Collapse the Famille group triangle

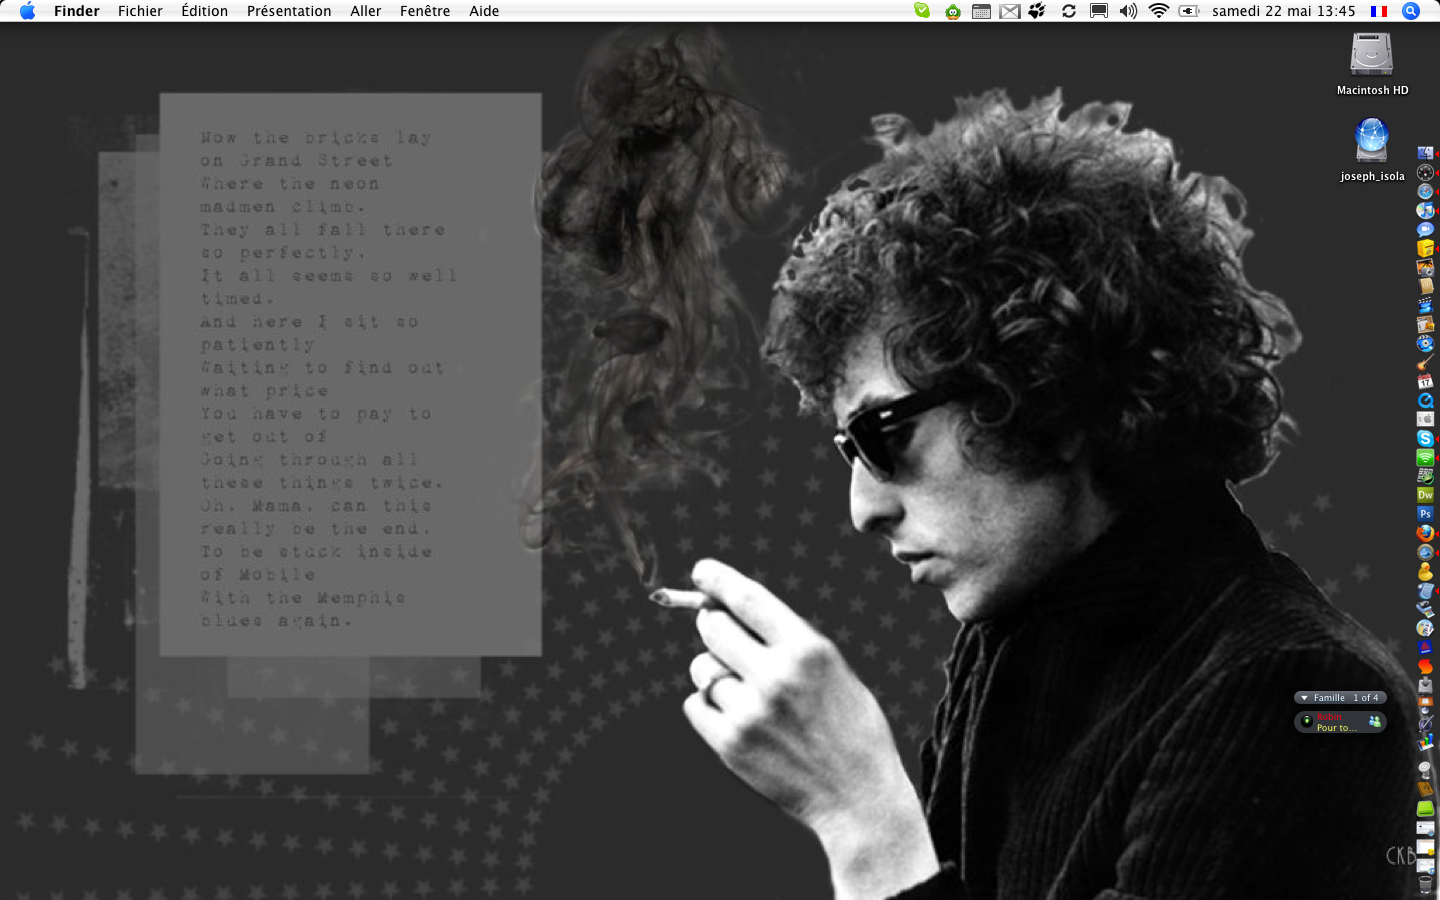[x=1304, y=698]
